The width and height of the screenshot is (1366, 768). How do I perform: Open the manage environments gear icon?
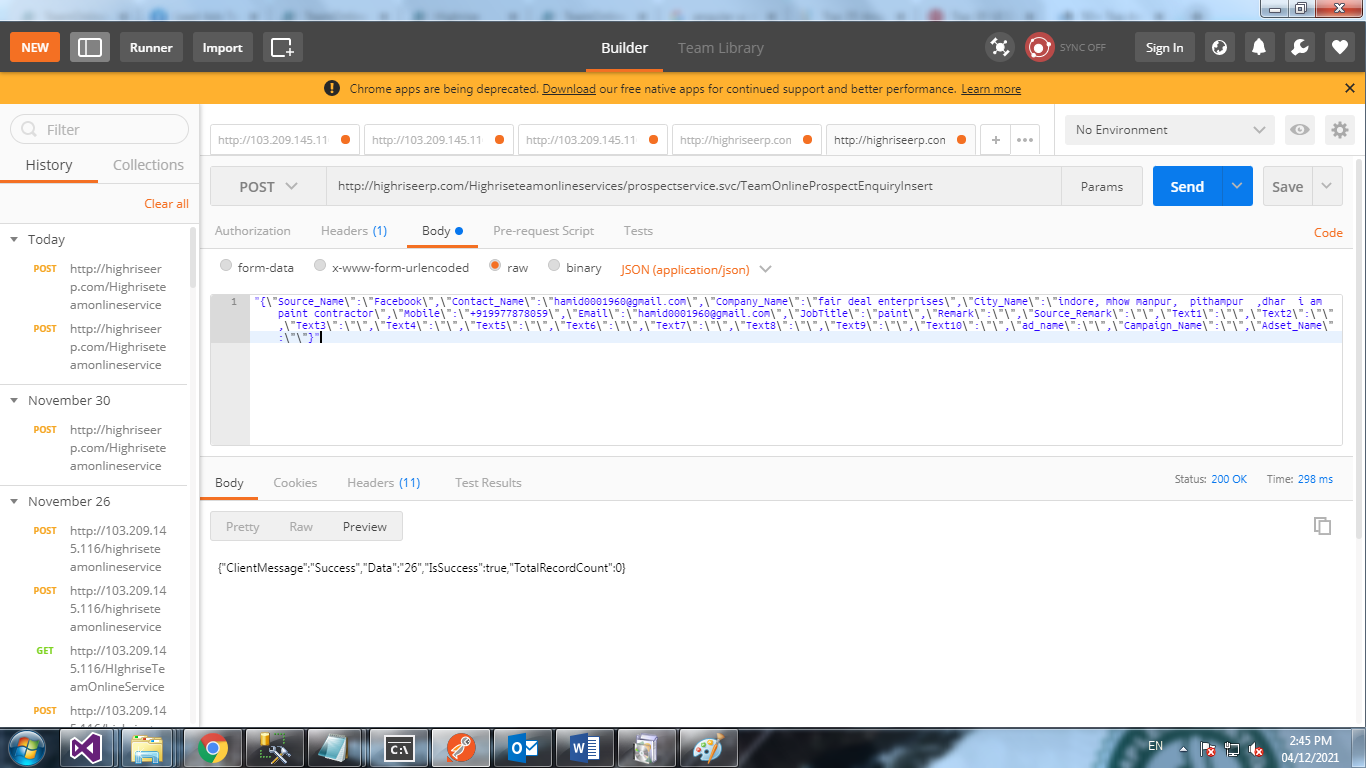click(1339, 130)
